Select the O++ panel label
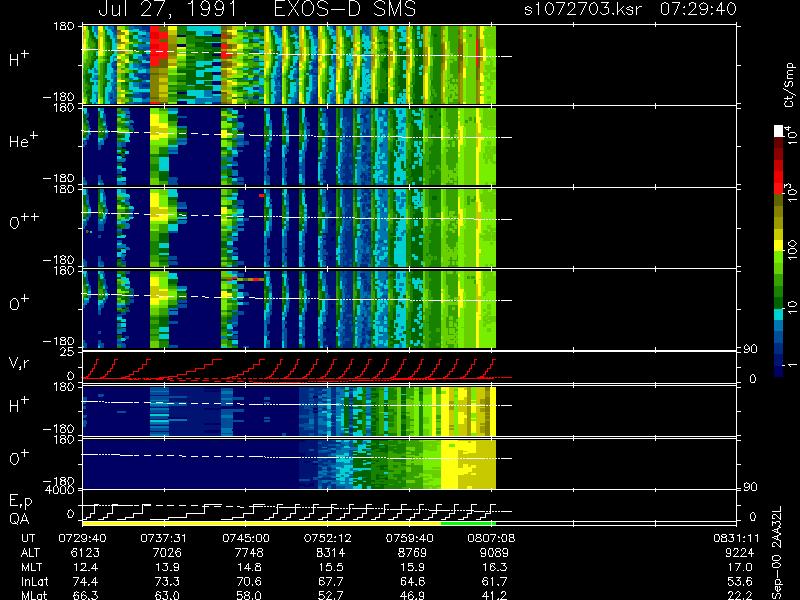The image size is (800, 600). pyautogui.click(x=24, y=221)
